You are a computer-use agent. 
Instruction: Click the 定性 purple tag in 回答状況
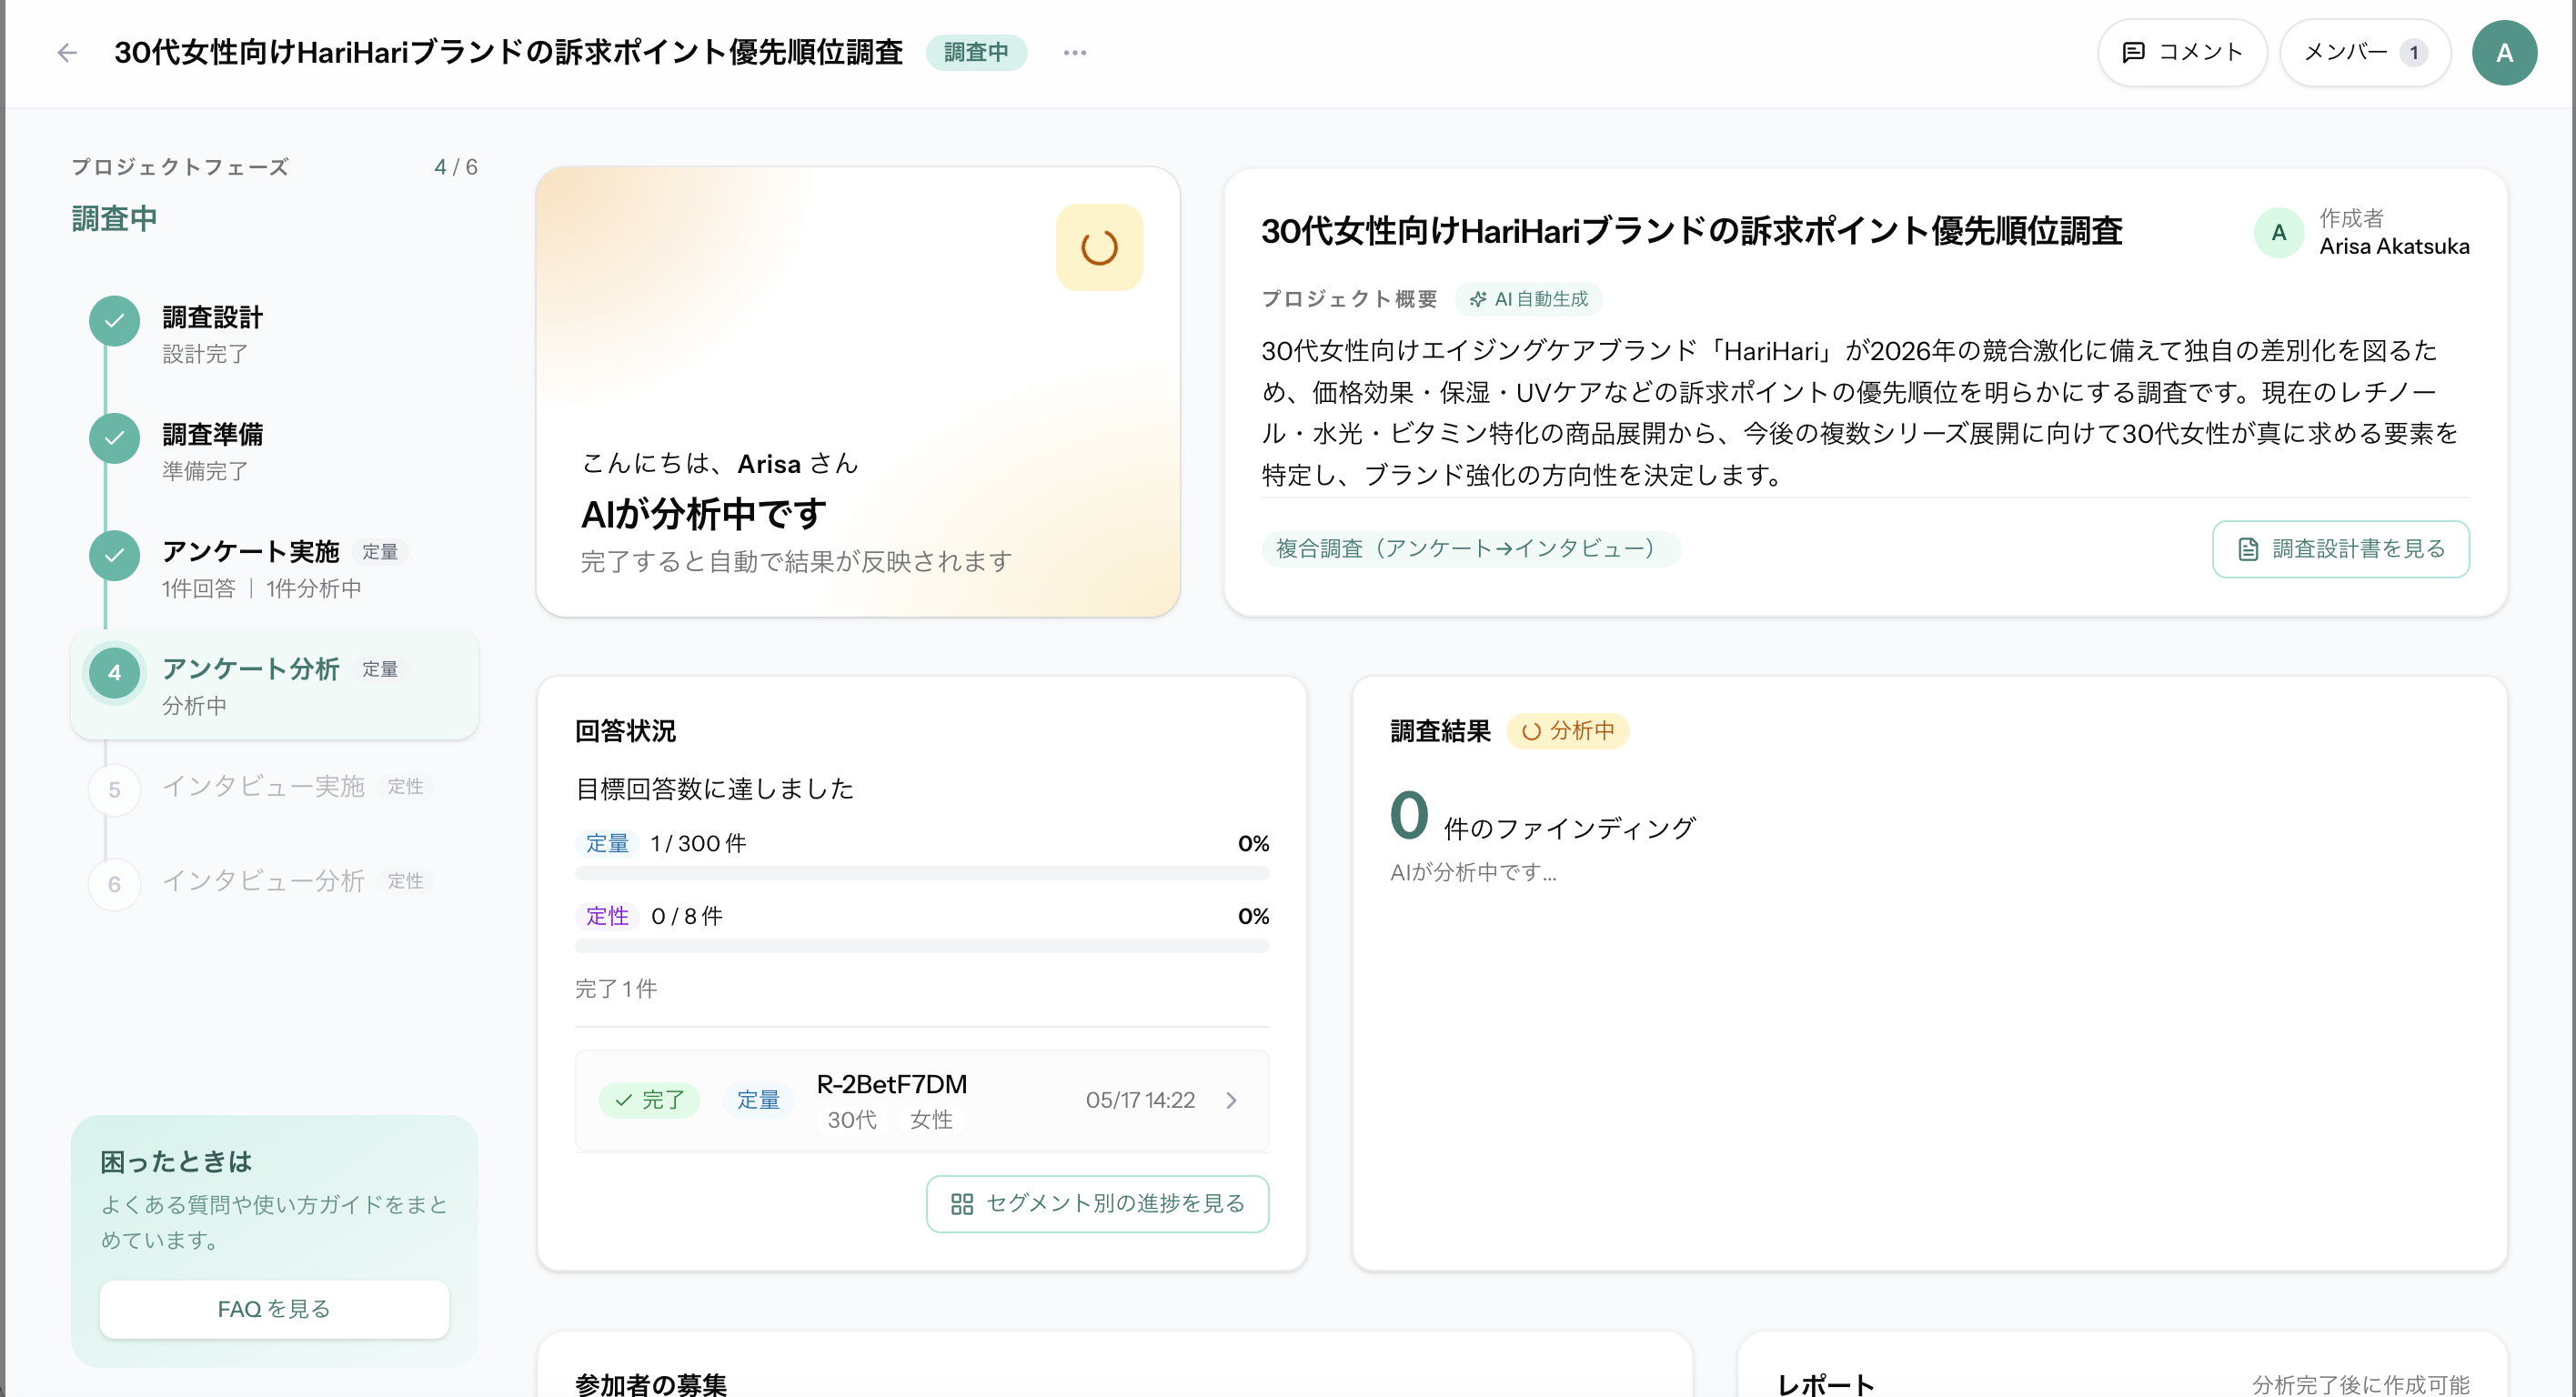click(607, 916)
